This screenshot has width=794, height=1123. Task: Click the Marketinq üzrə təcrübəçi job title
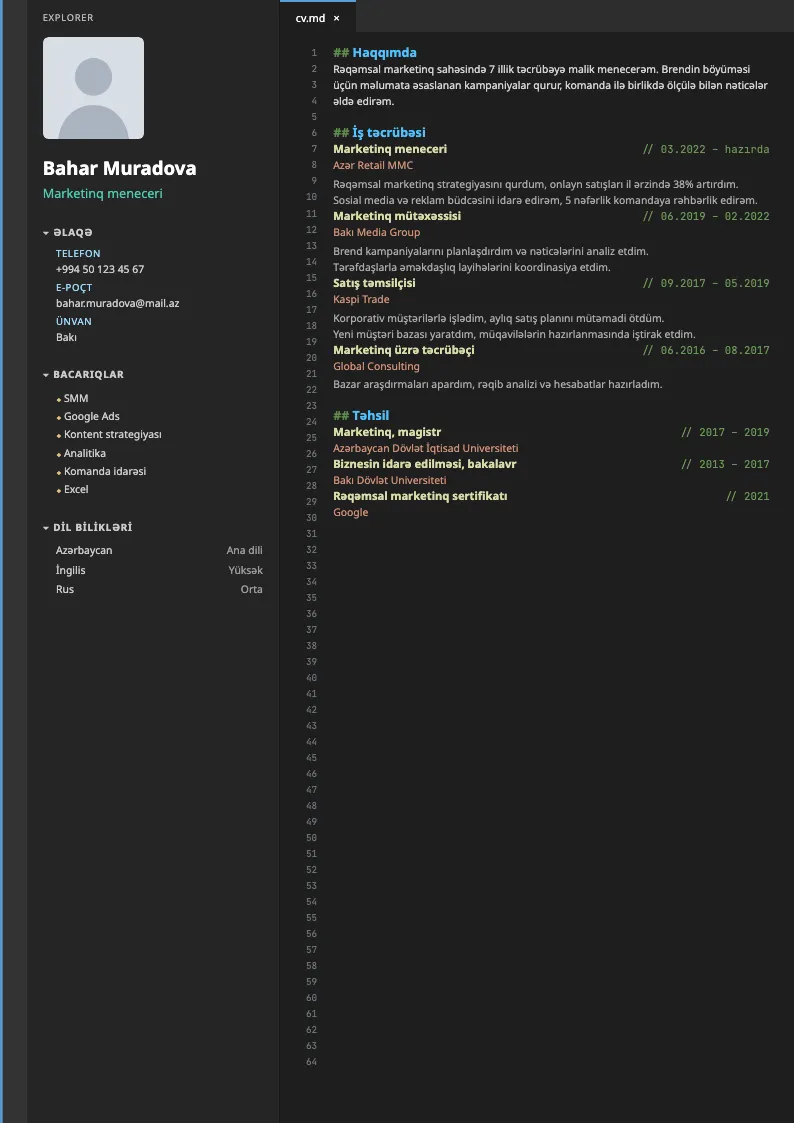point(404,350)
